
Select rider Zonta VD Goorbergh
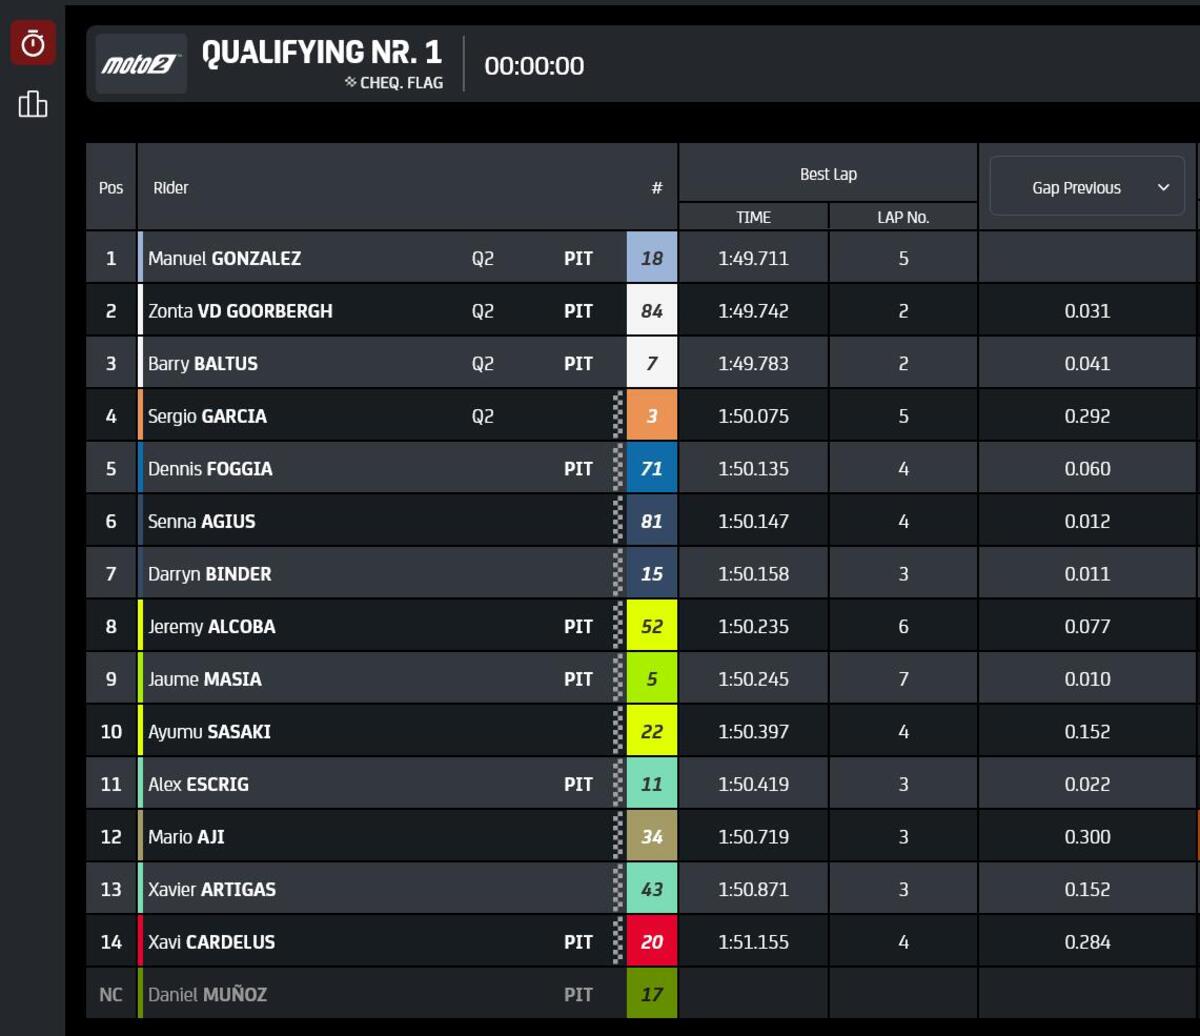click(240, 311)
